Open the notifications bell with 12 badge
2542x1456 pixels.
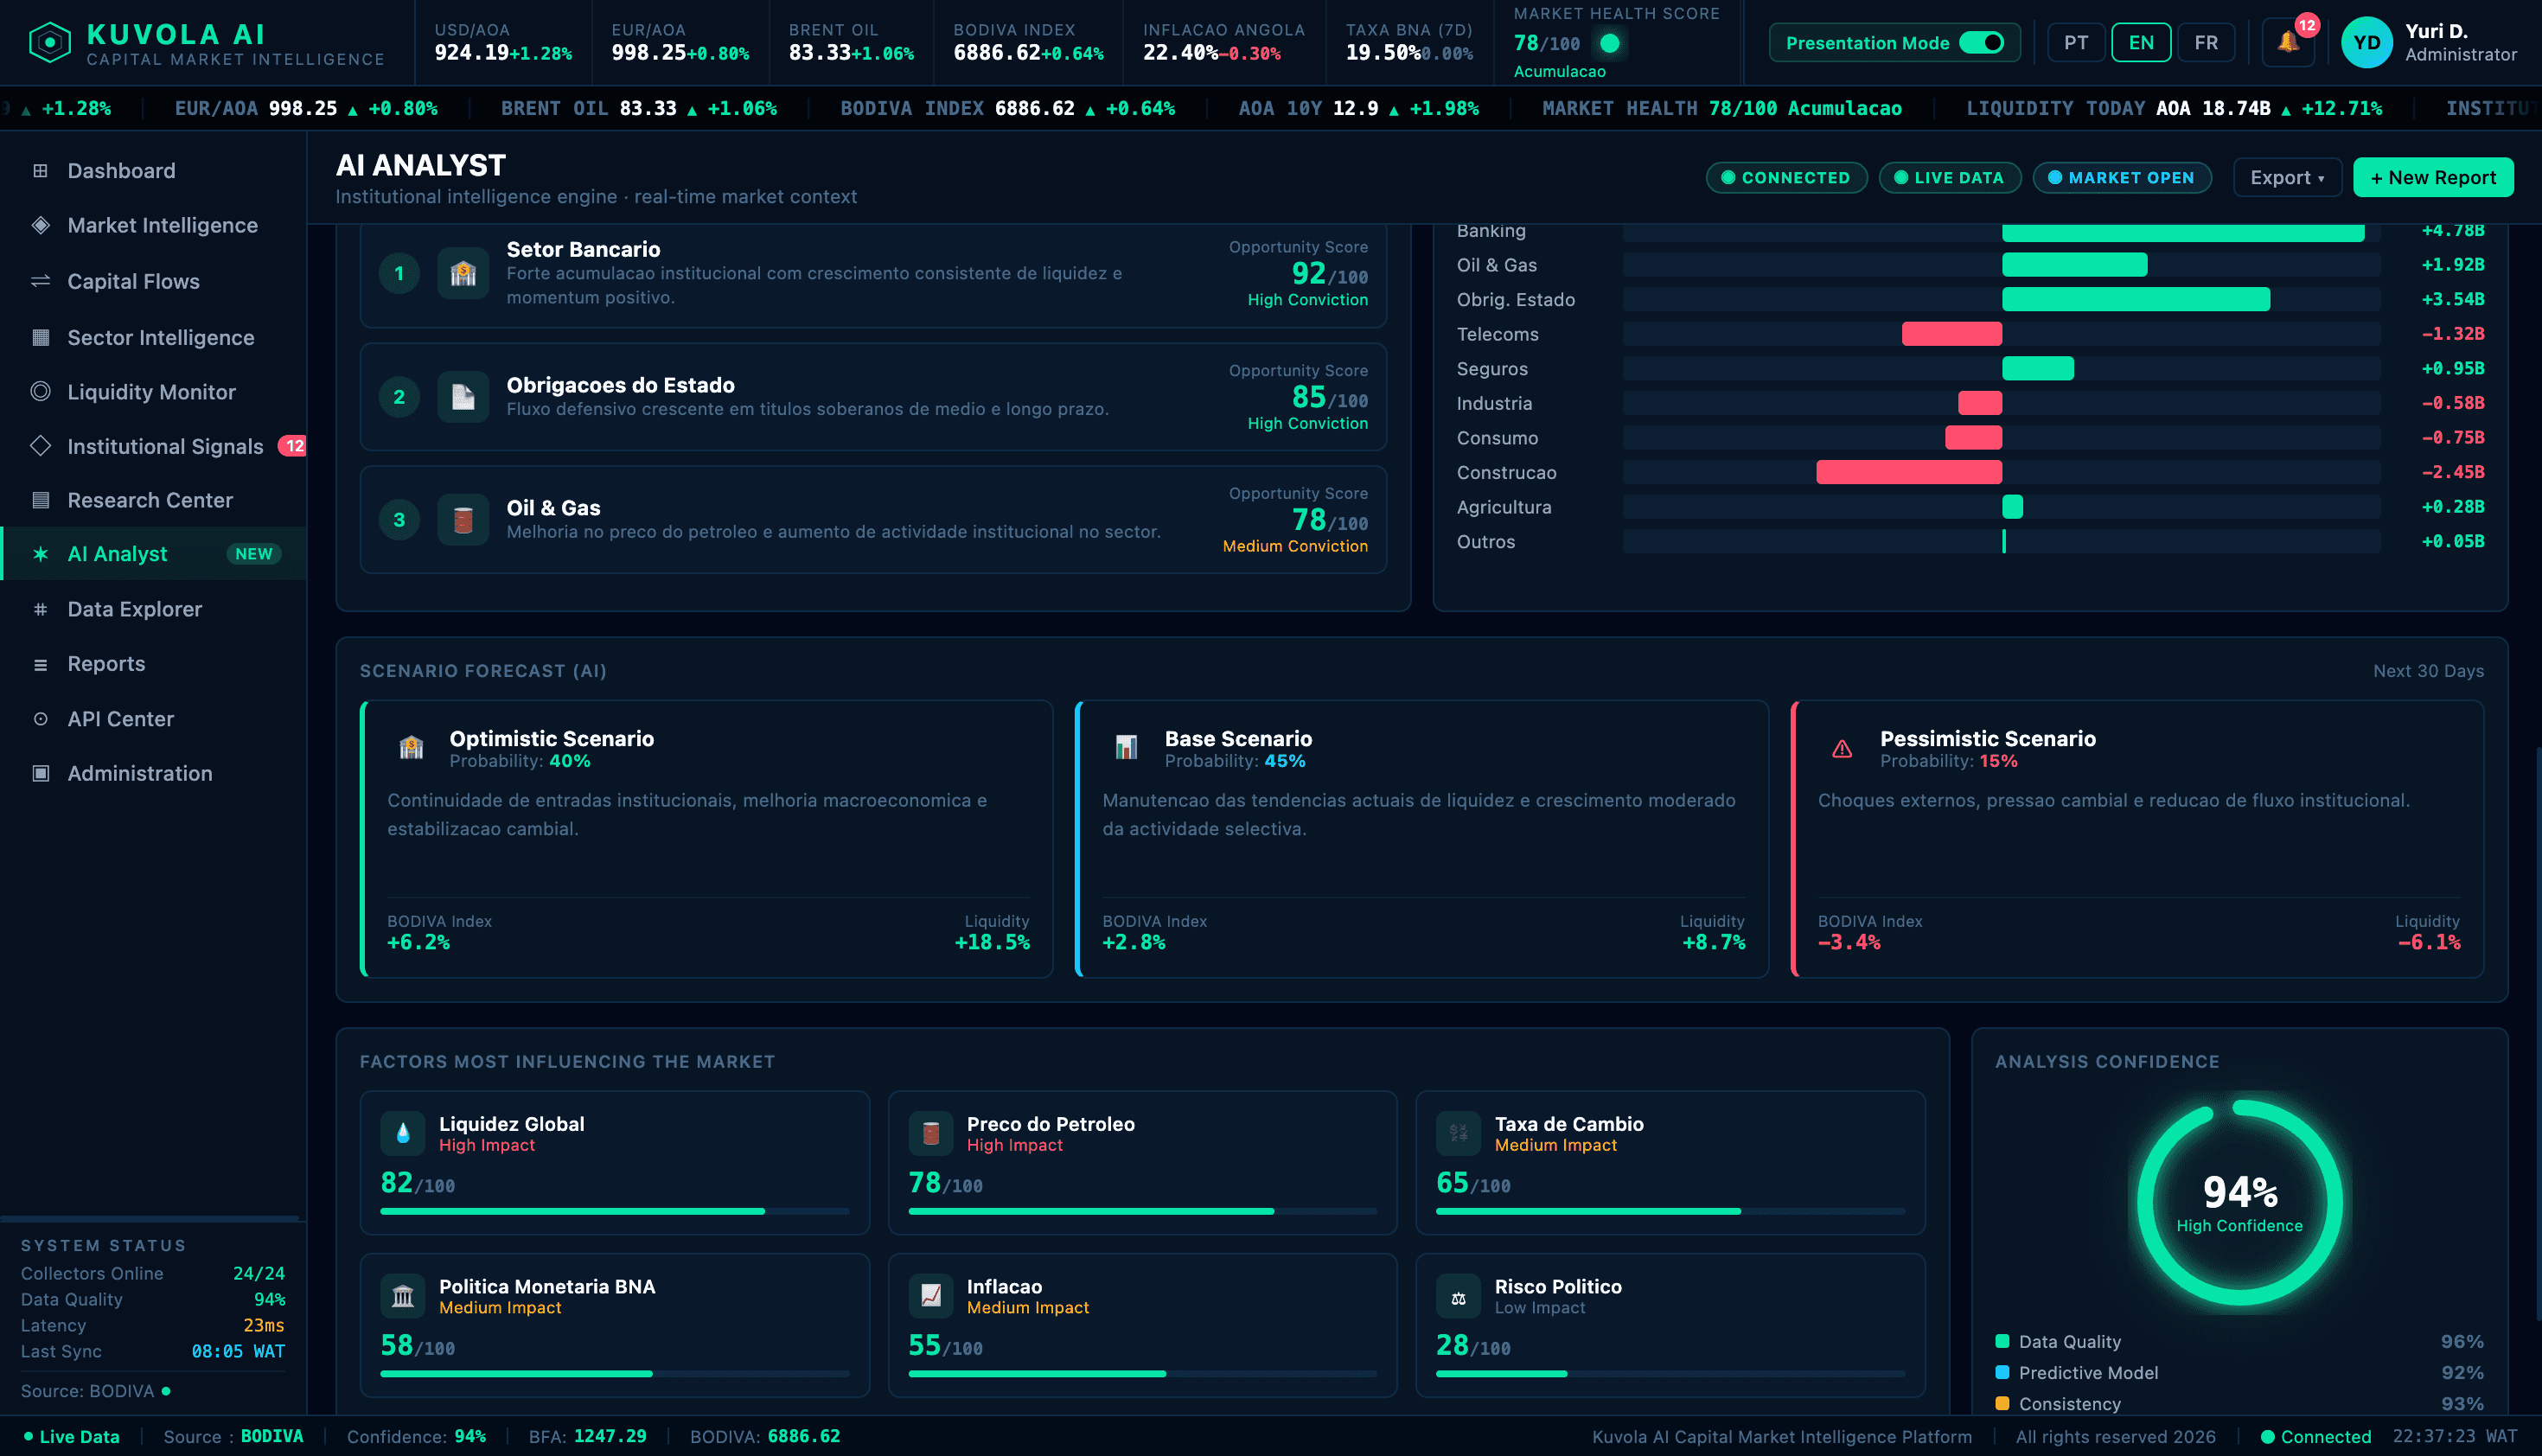click(x=2288, y=43)
